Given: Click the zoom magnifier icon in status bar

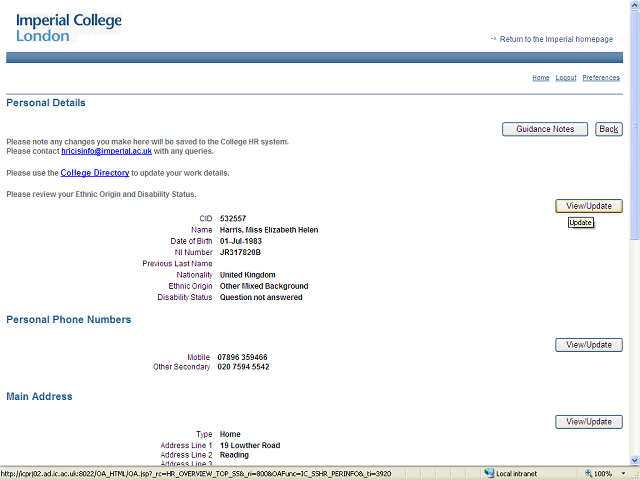Looking at the screenshot, I should tap(588, 473).
